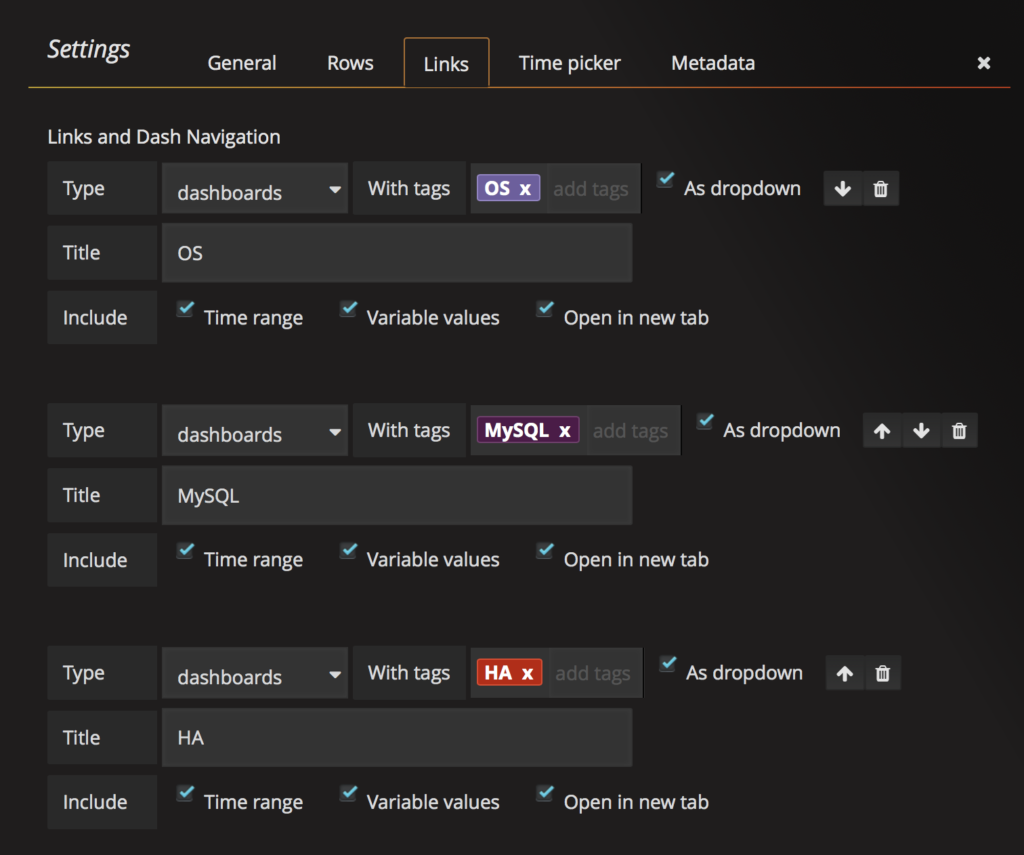Uncheck Open in new tab for HA link
This screenshot has width=1024, height=855.
pos(545,793)
